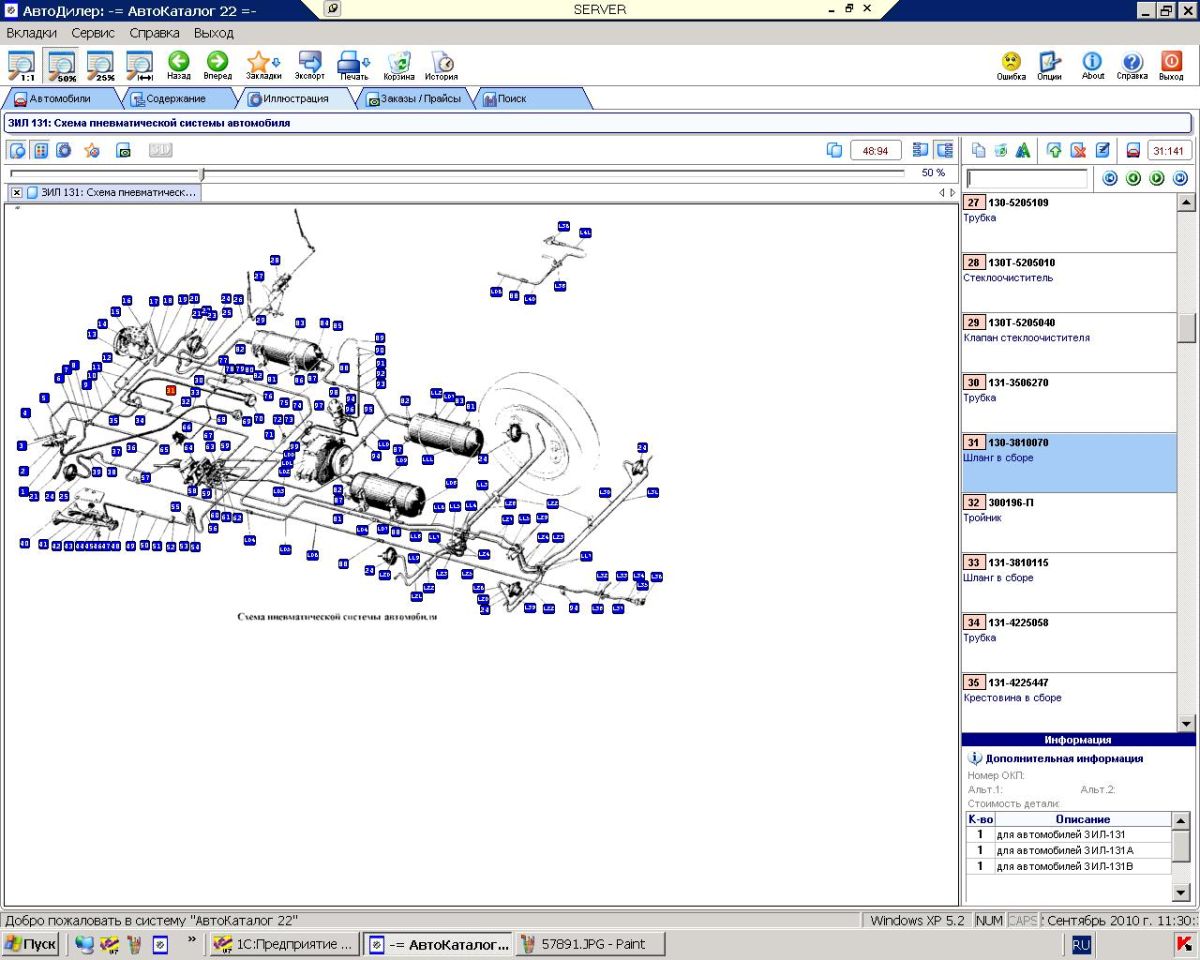Image resolution: width=1200 pixels, height=960 pixels.
Task: Jump to first part with blue button
Action: tap(1109, 178)
